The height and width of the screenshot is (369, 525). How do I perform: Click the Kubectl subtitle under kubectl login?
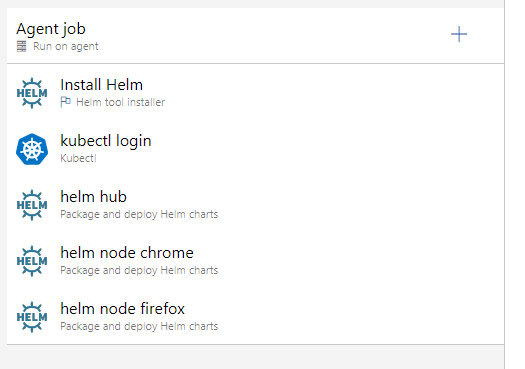(78, 158)
